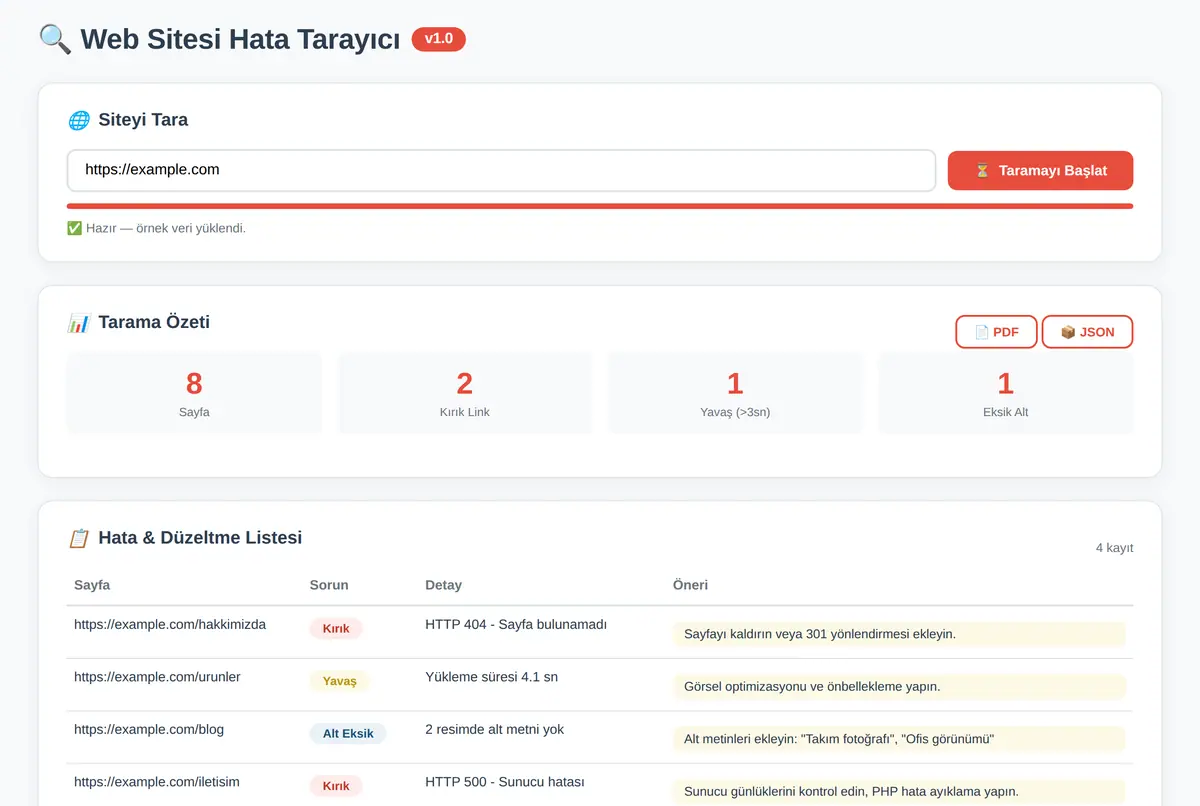Click the 2 Kırık Link summary card

click(x=465, y=393)
